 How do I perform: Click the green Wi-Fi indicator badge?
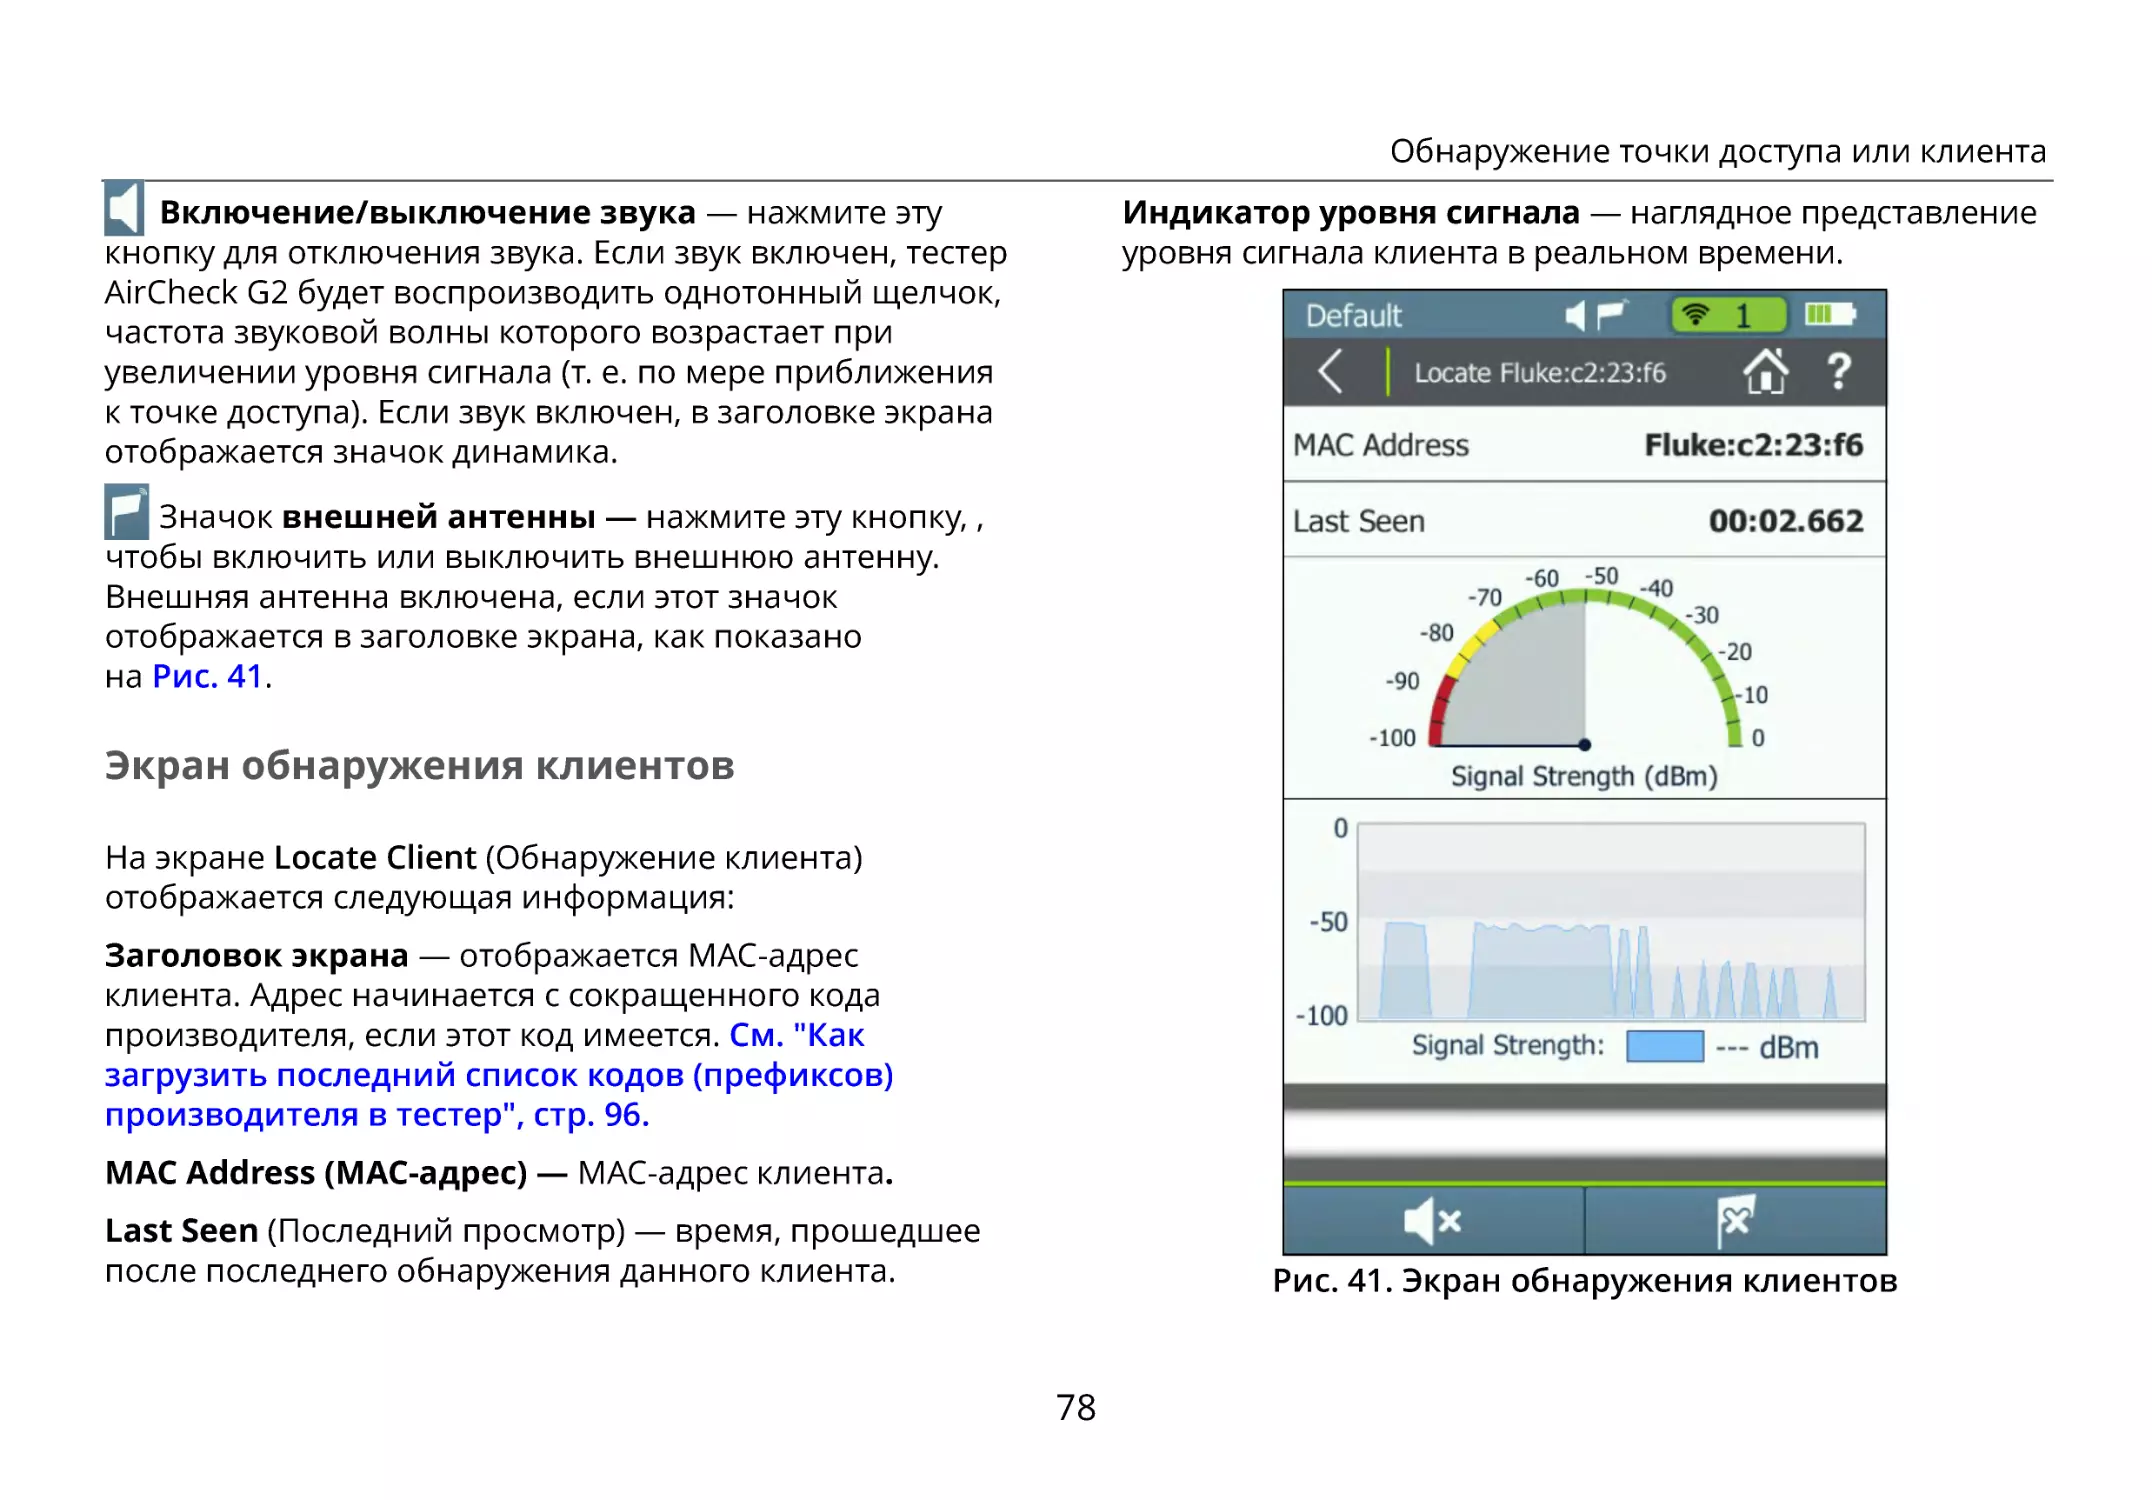point(1728,316)
